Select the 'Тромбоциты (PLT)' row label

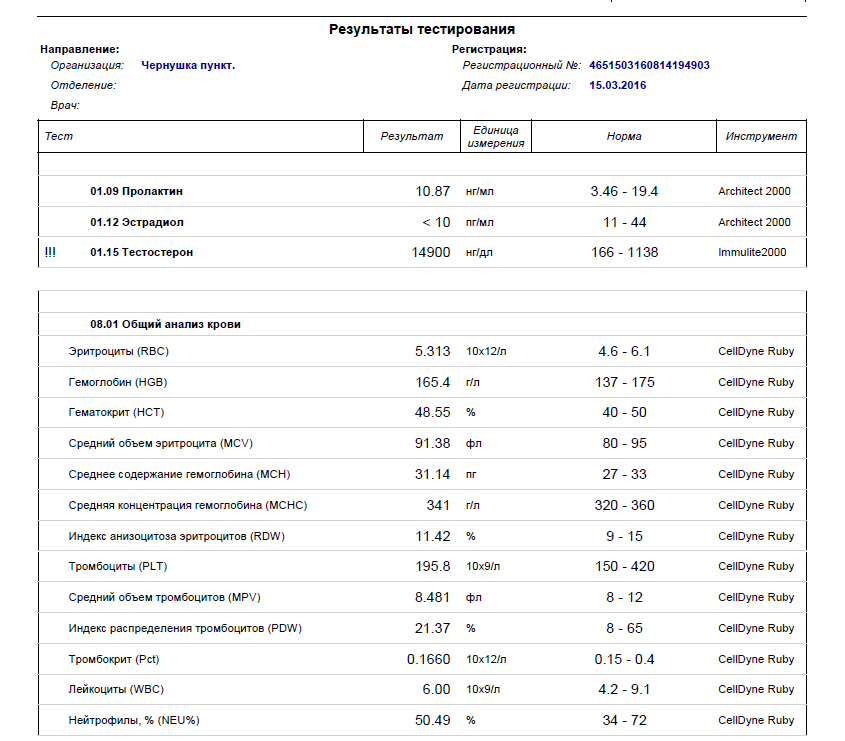117,567
